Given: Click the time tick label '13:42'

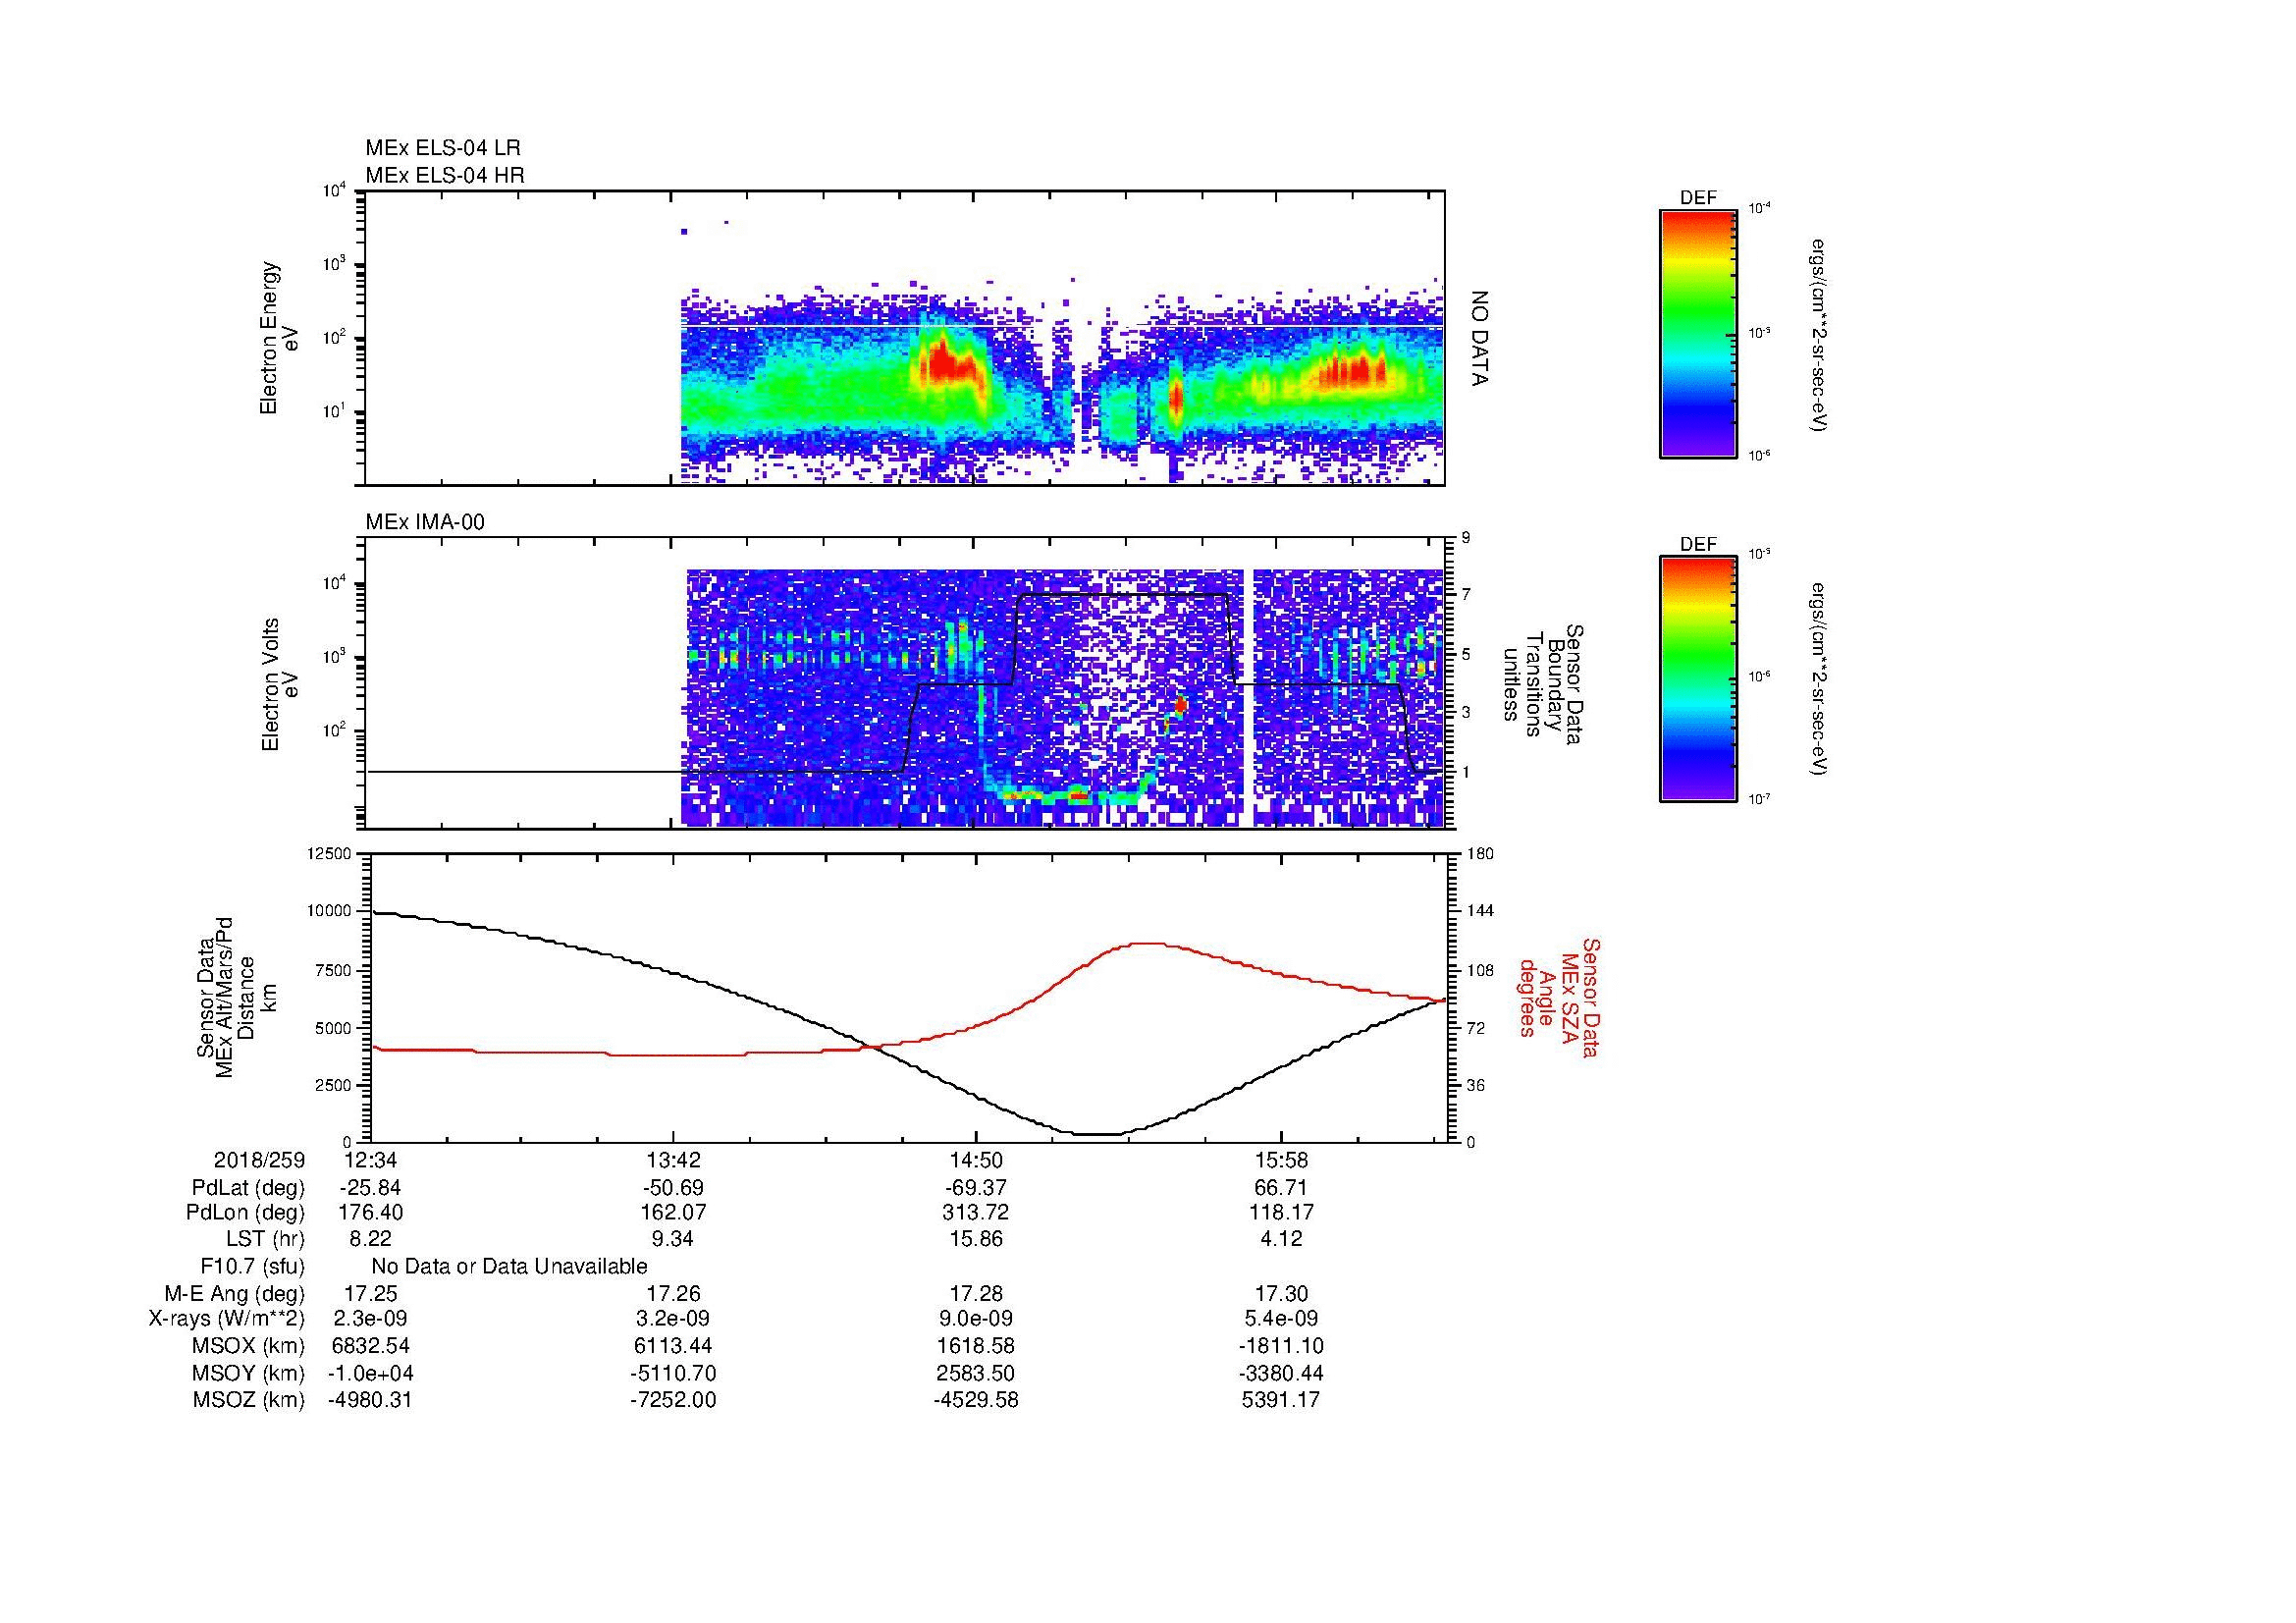Looking at the screenshot, I should tap(674, 1161).
